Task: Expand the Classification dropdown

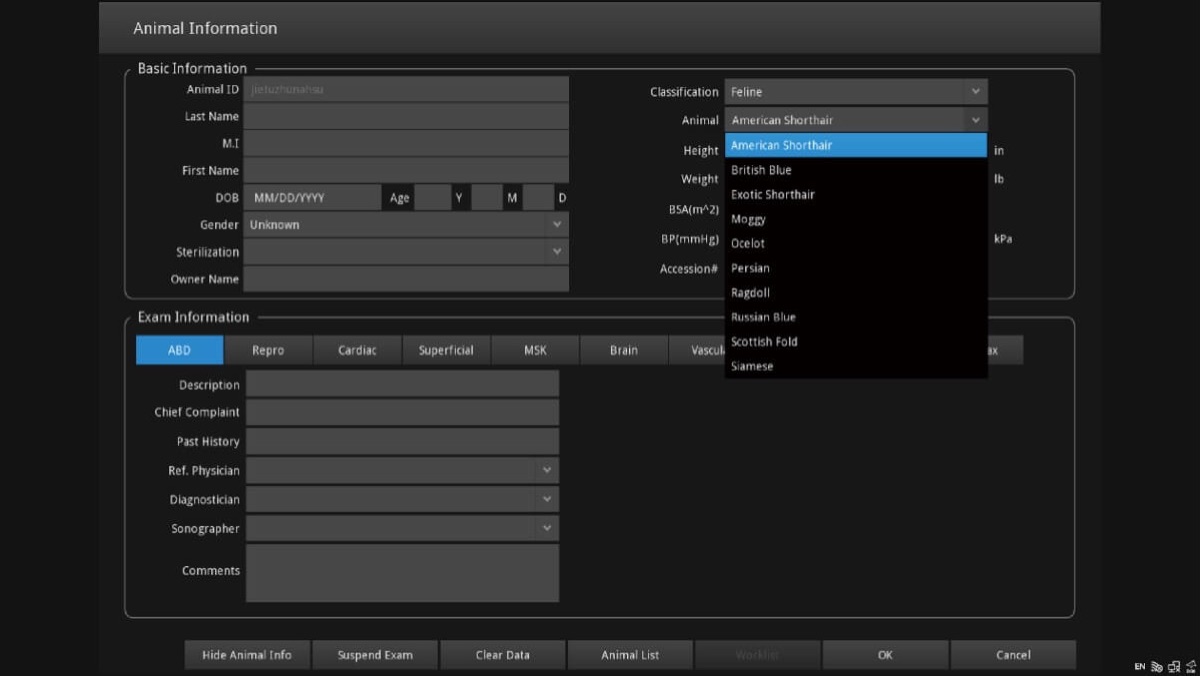Action: (x=975, y=92)
